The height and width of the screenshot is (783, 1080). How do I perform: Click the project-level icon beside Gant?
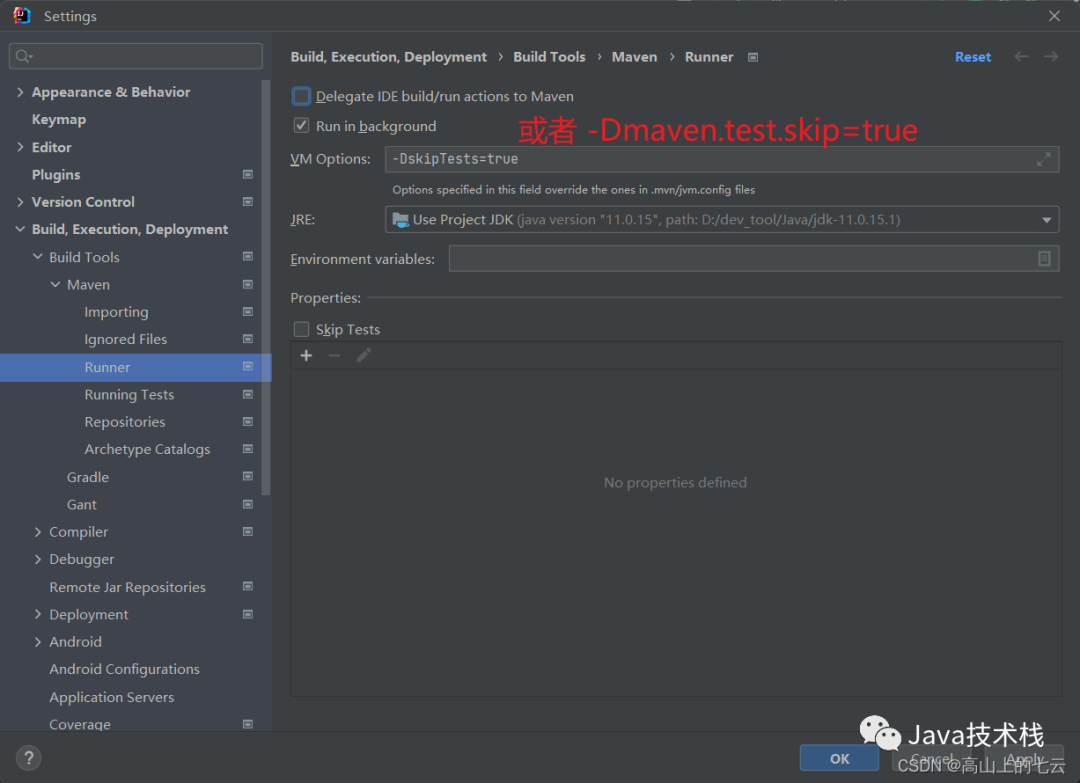point(248,504)
